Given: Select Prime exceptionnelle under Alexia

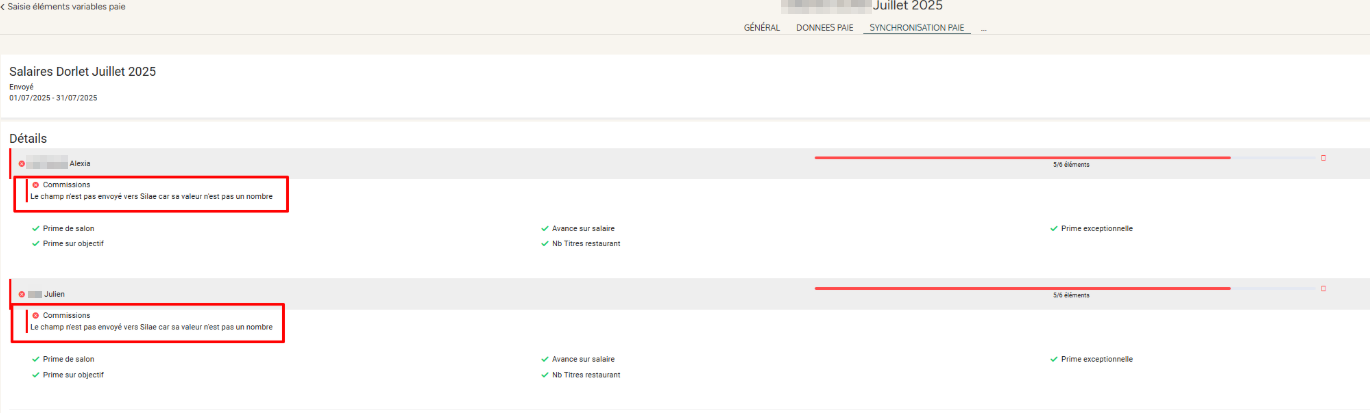Looking at the screenshot, I should pyautogui.click(x=1096, y=229).
